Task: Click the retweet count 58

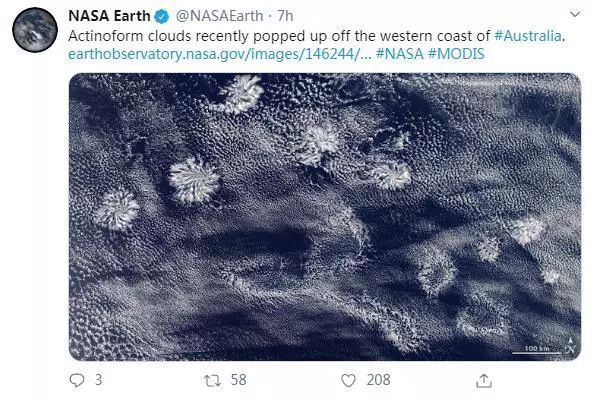Action: click(239, 380)
